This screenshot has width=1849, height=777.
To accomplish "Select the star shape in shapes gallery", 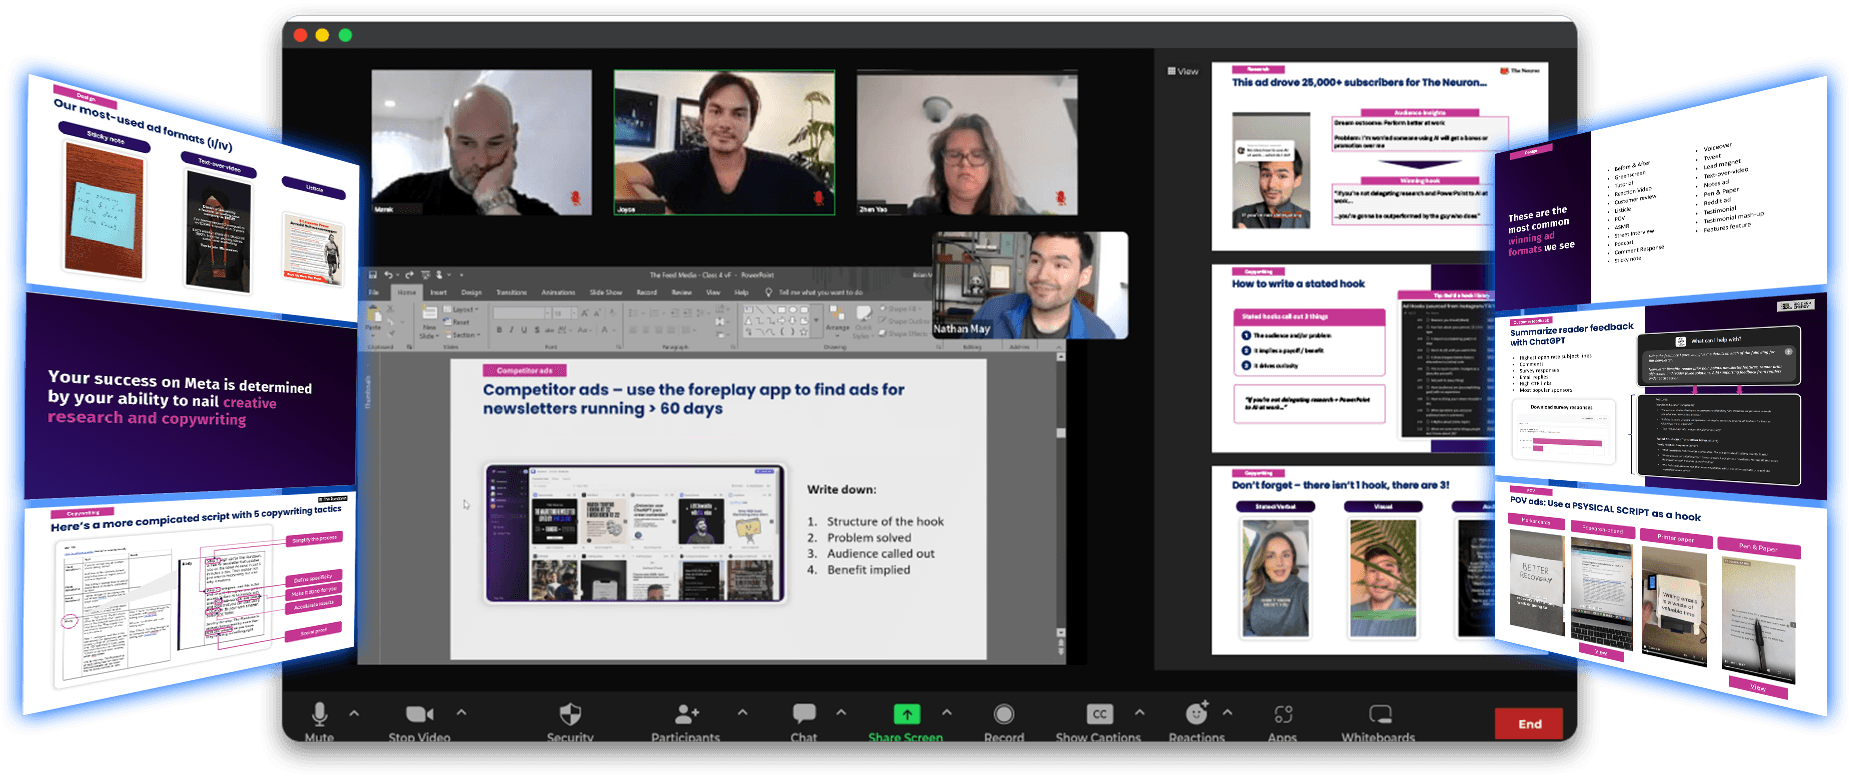I will [803, 331].
